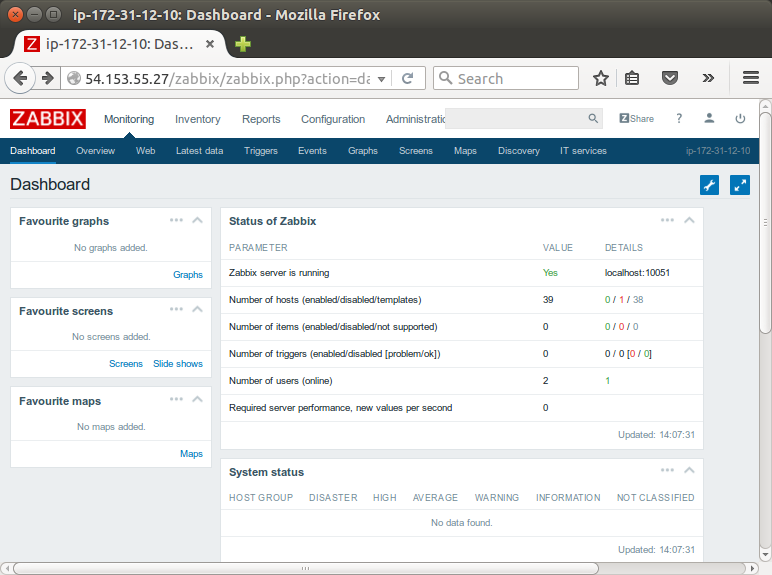This screenshot has width=772, height=575.
Task: Open the Configuration menu
Action: click(x=333, y=119)
